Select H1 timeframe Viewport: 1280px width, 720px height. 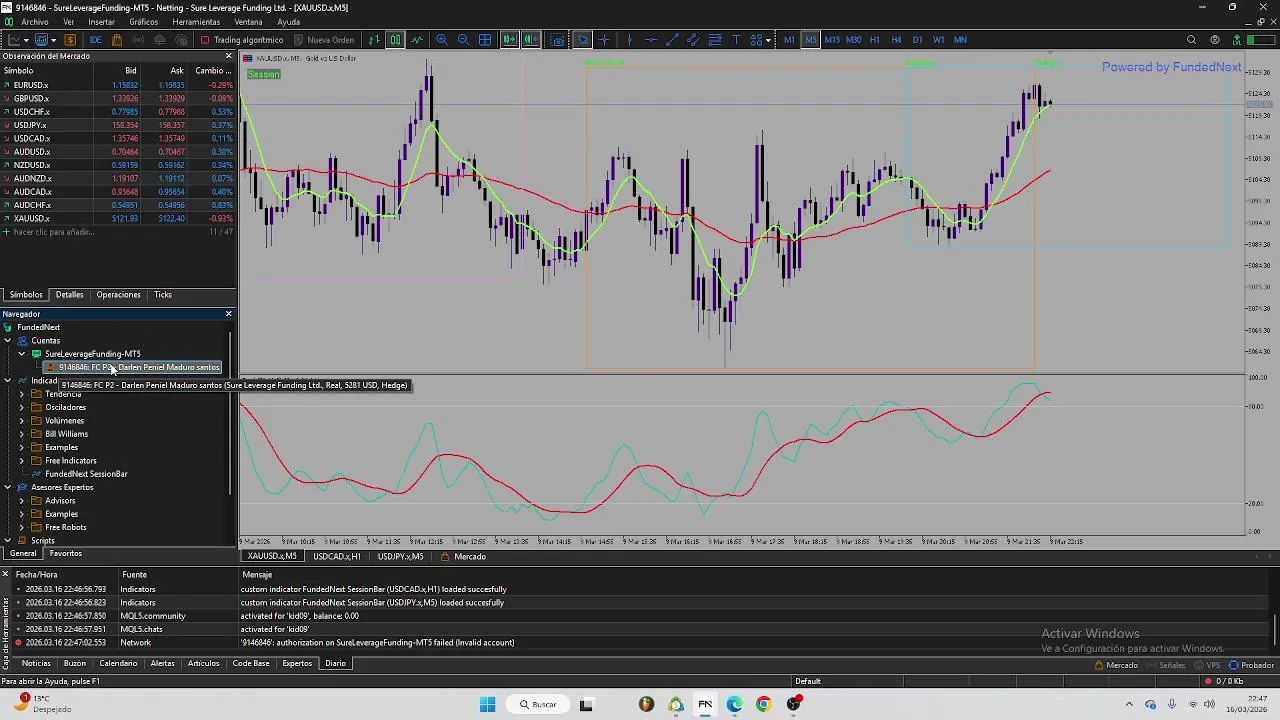click(x=875, y=40)
